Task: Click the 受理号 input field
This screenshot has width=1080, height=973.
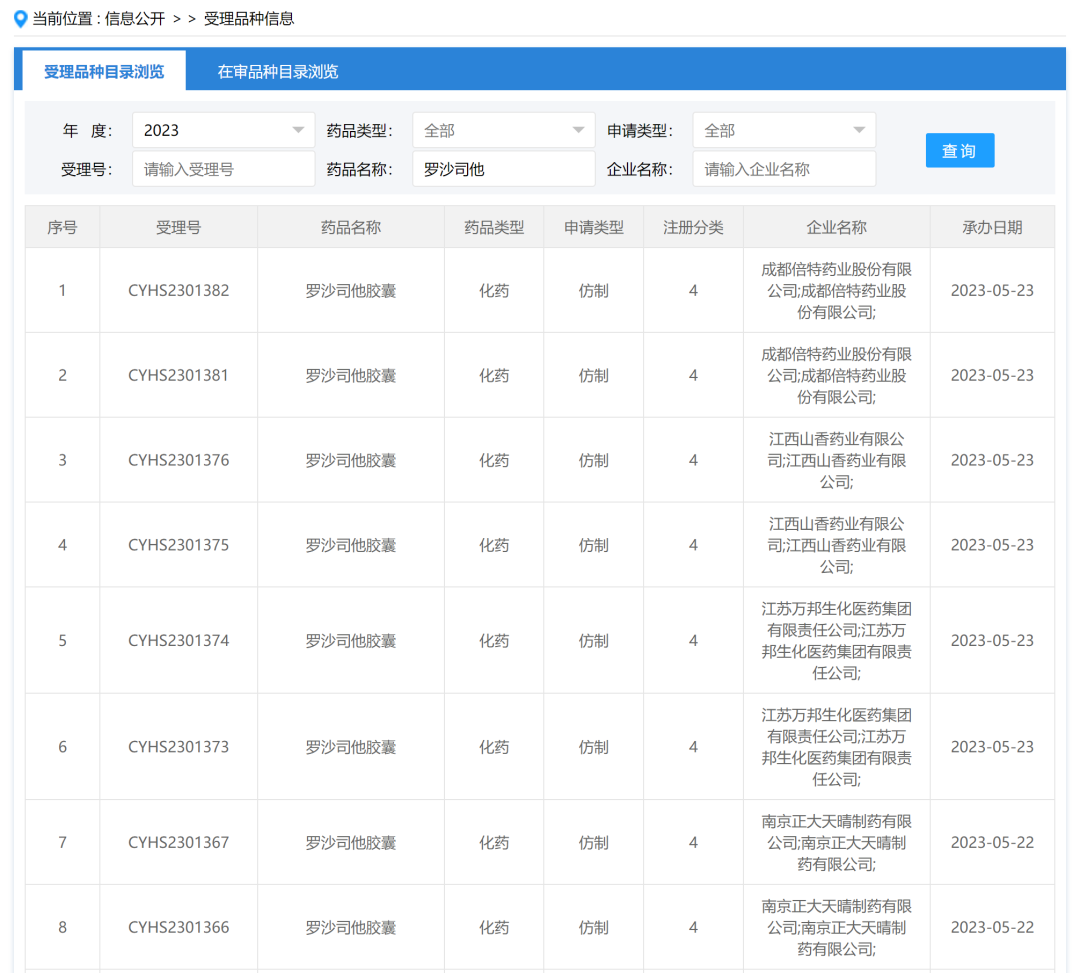Action: click(223, 169)
